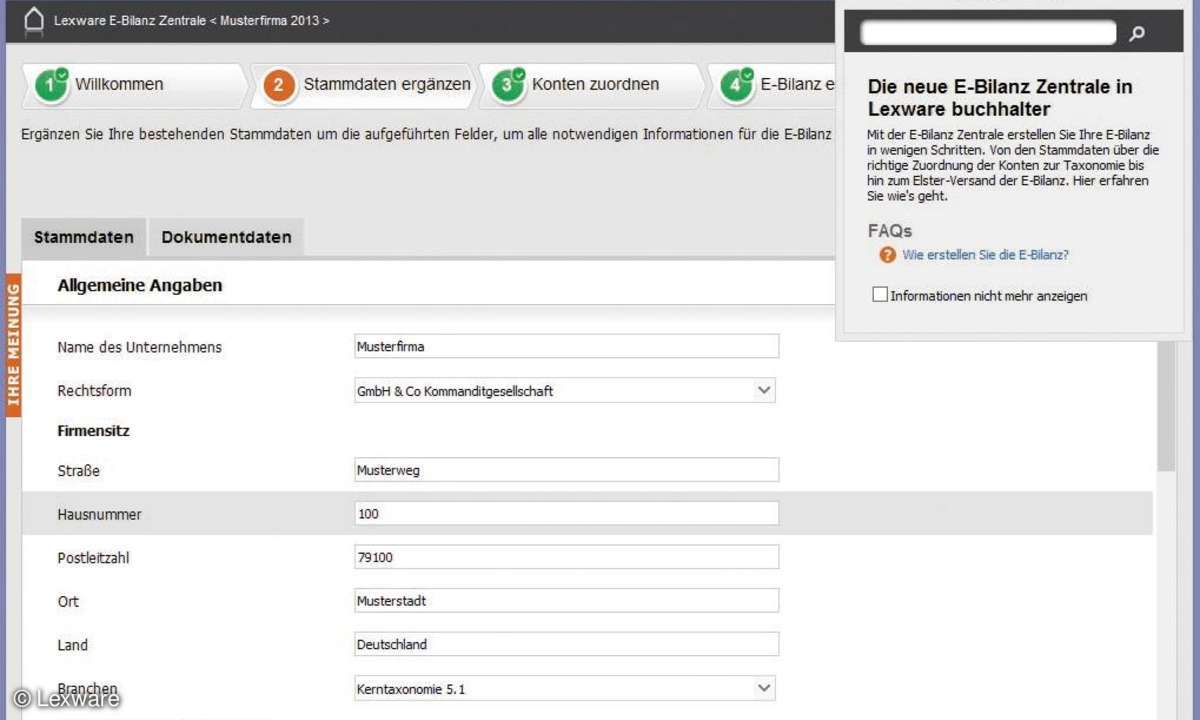Viewport: 1200px width, 720px height.
Task: Open the 'Ihre Meinung' feedback tab
Action: click(13, 345)
